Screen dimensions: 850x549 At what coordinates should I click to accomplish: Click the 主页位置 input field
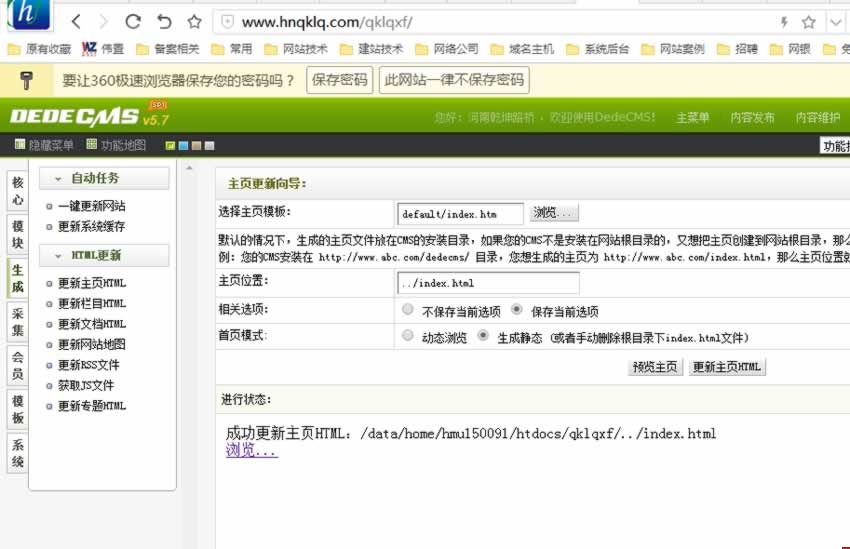coord(487,283)
